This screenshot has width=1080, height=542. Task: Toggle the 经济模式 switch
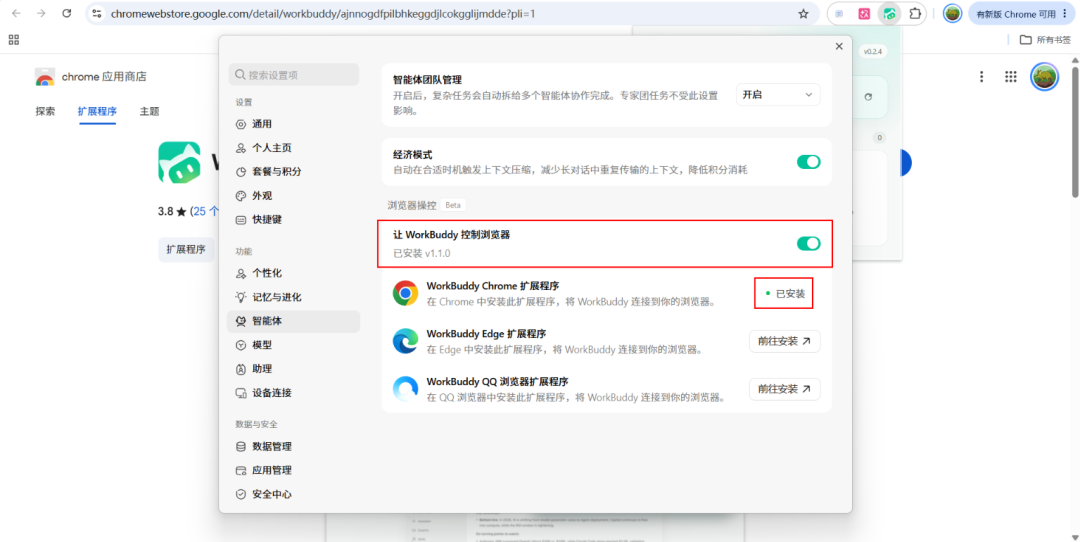(809, 162)
